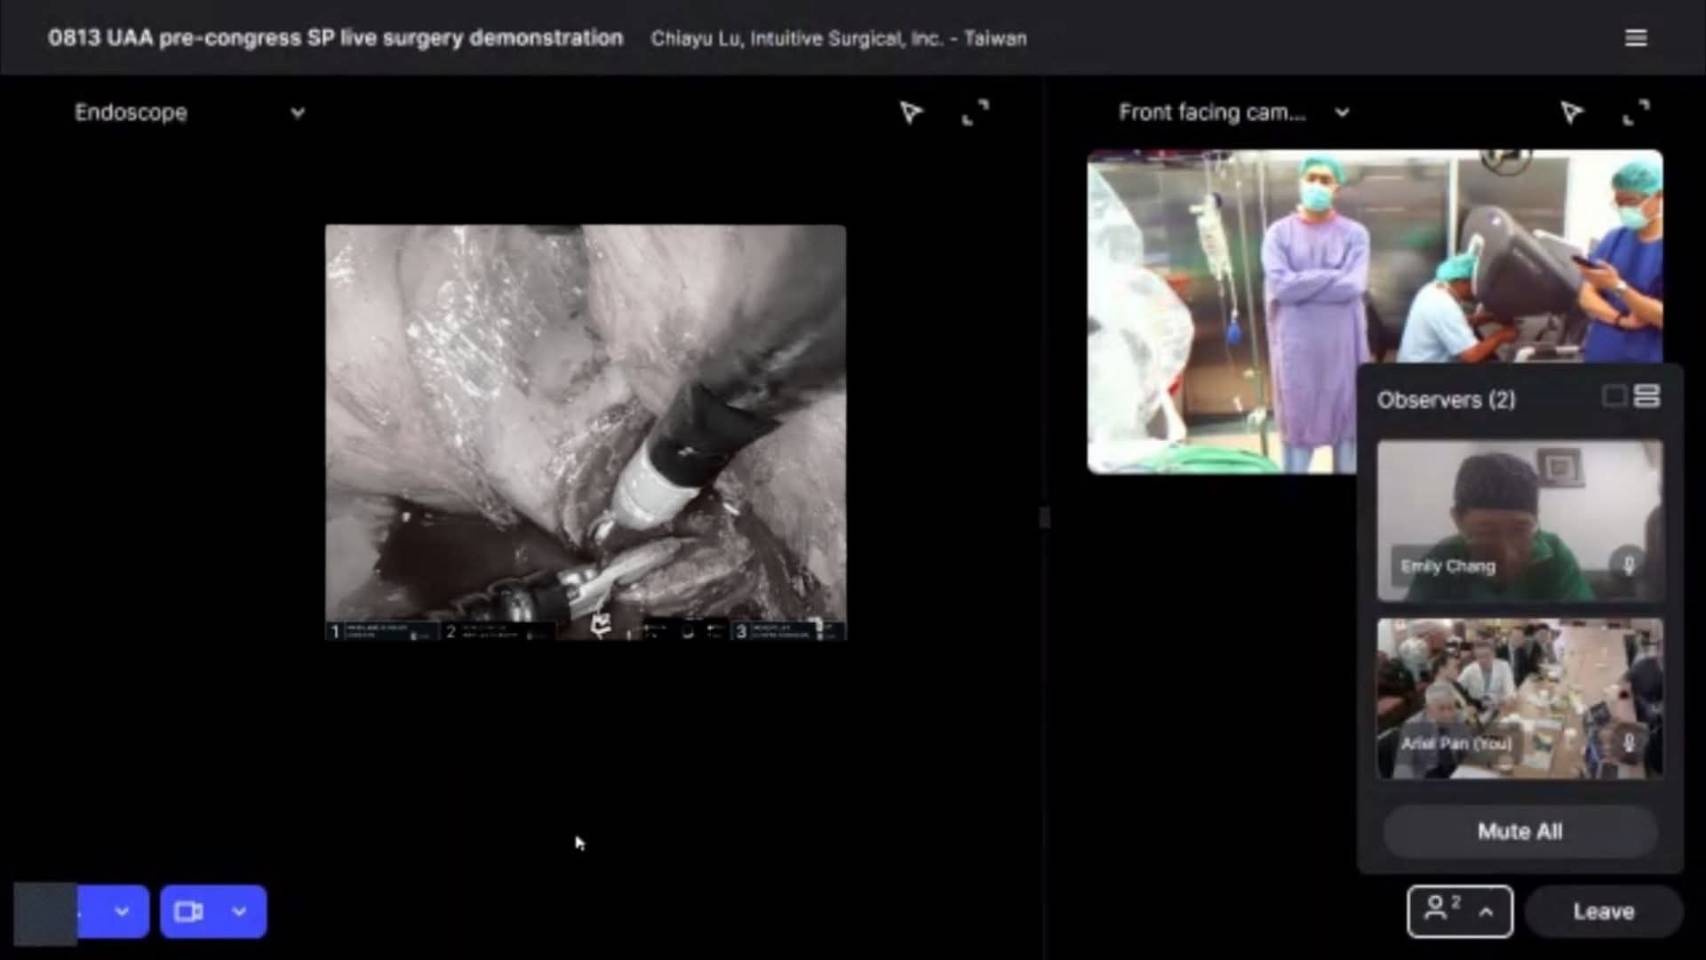Viewport: 1706px width, 960px height.
Task: Toggle Ariel Pan's microphone icon
Action: pyautogui.click(x=1628, y=742)
